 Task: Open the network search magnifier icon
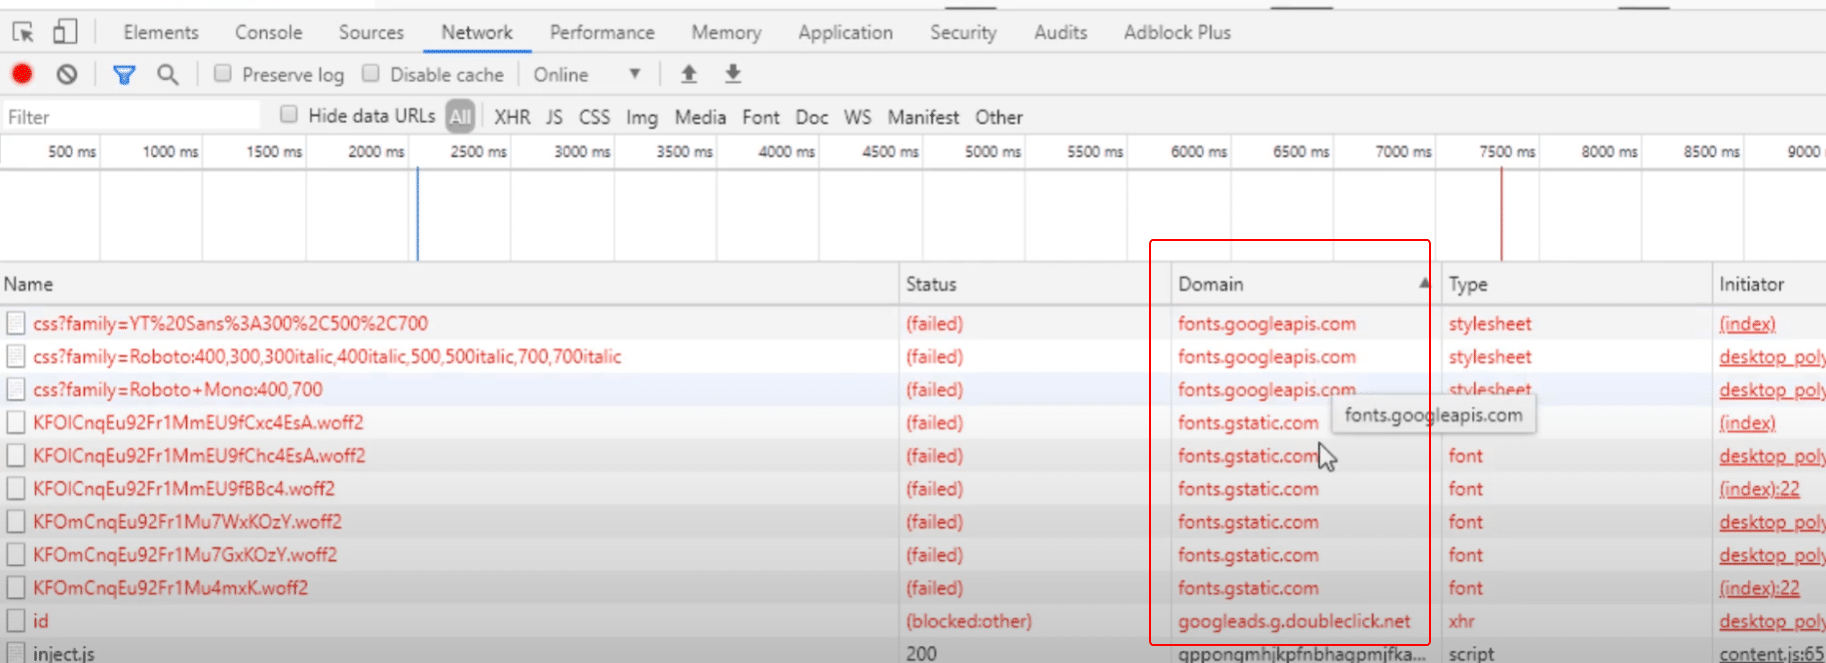pos(168,75)
